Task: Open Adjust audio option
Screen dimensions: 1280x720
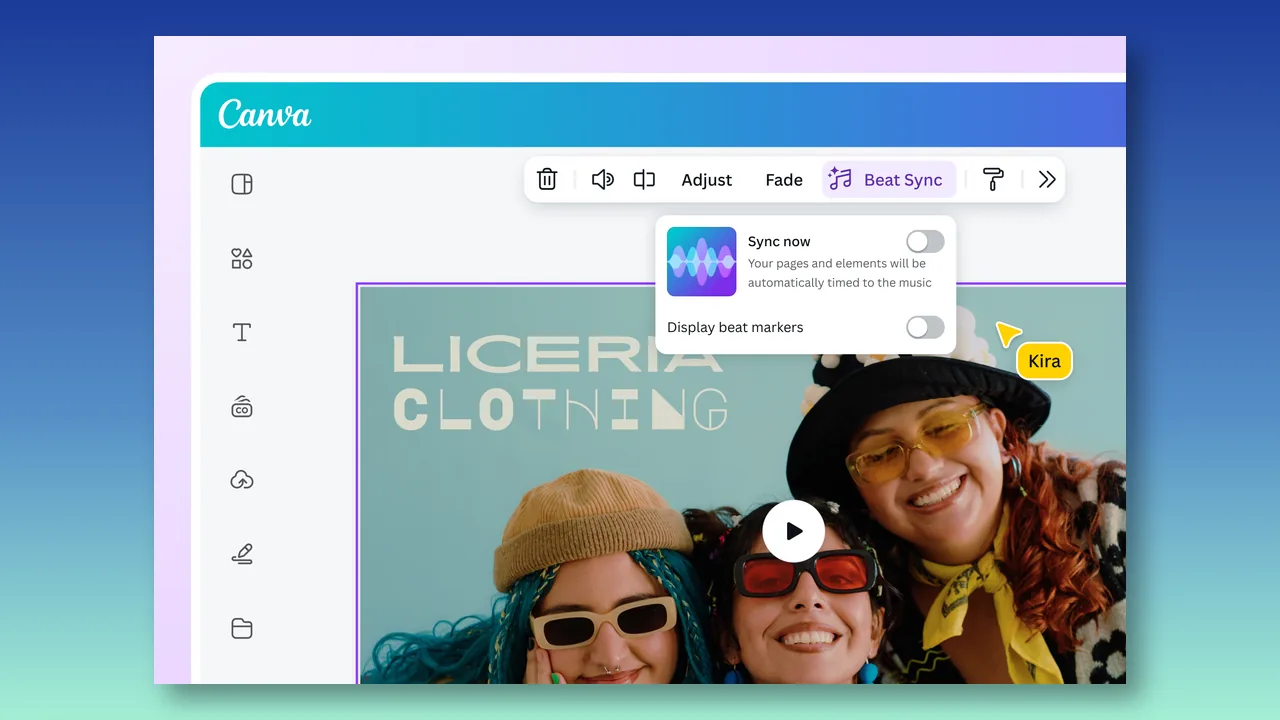Action: (707, 180)
